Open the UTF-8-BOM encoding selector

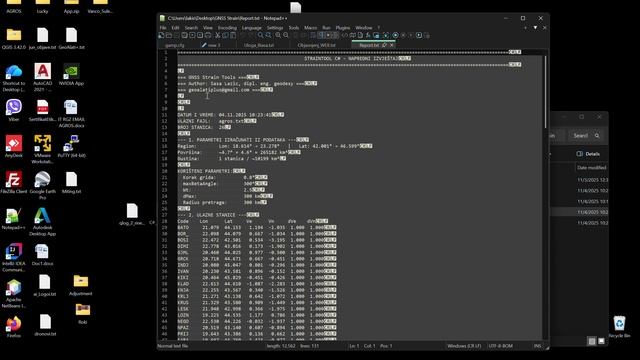pyautogui.click(x=500, y=346)
